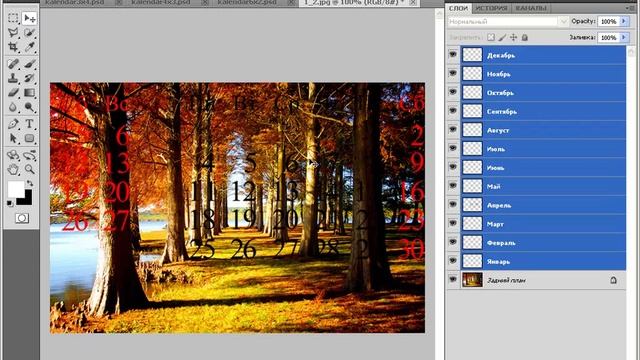
Task: Select the Eraser tool
Action: (13, 93)
